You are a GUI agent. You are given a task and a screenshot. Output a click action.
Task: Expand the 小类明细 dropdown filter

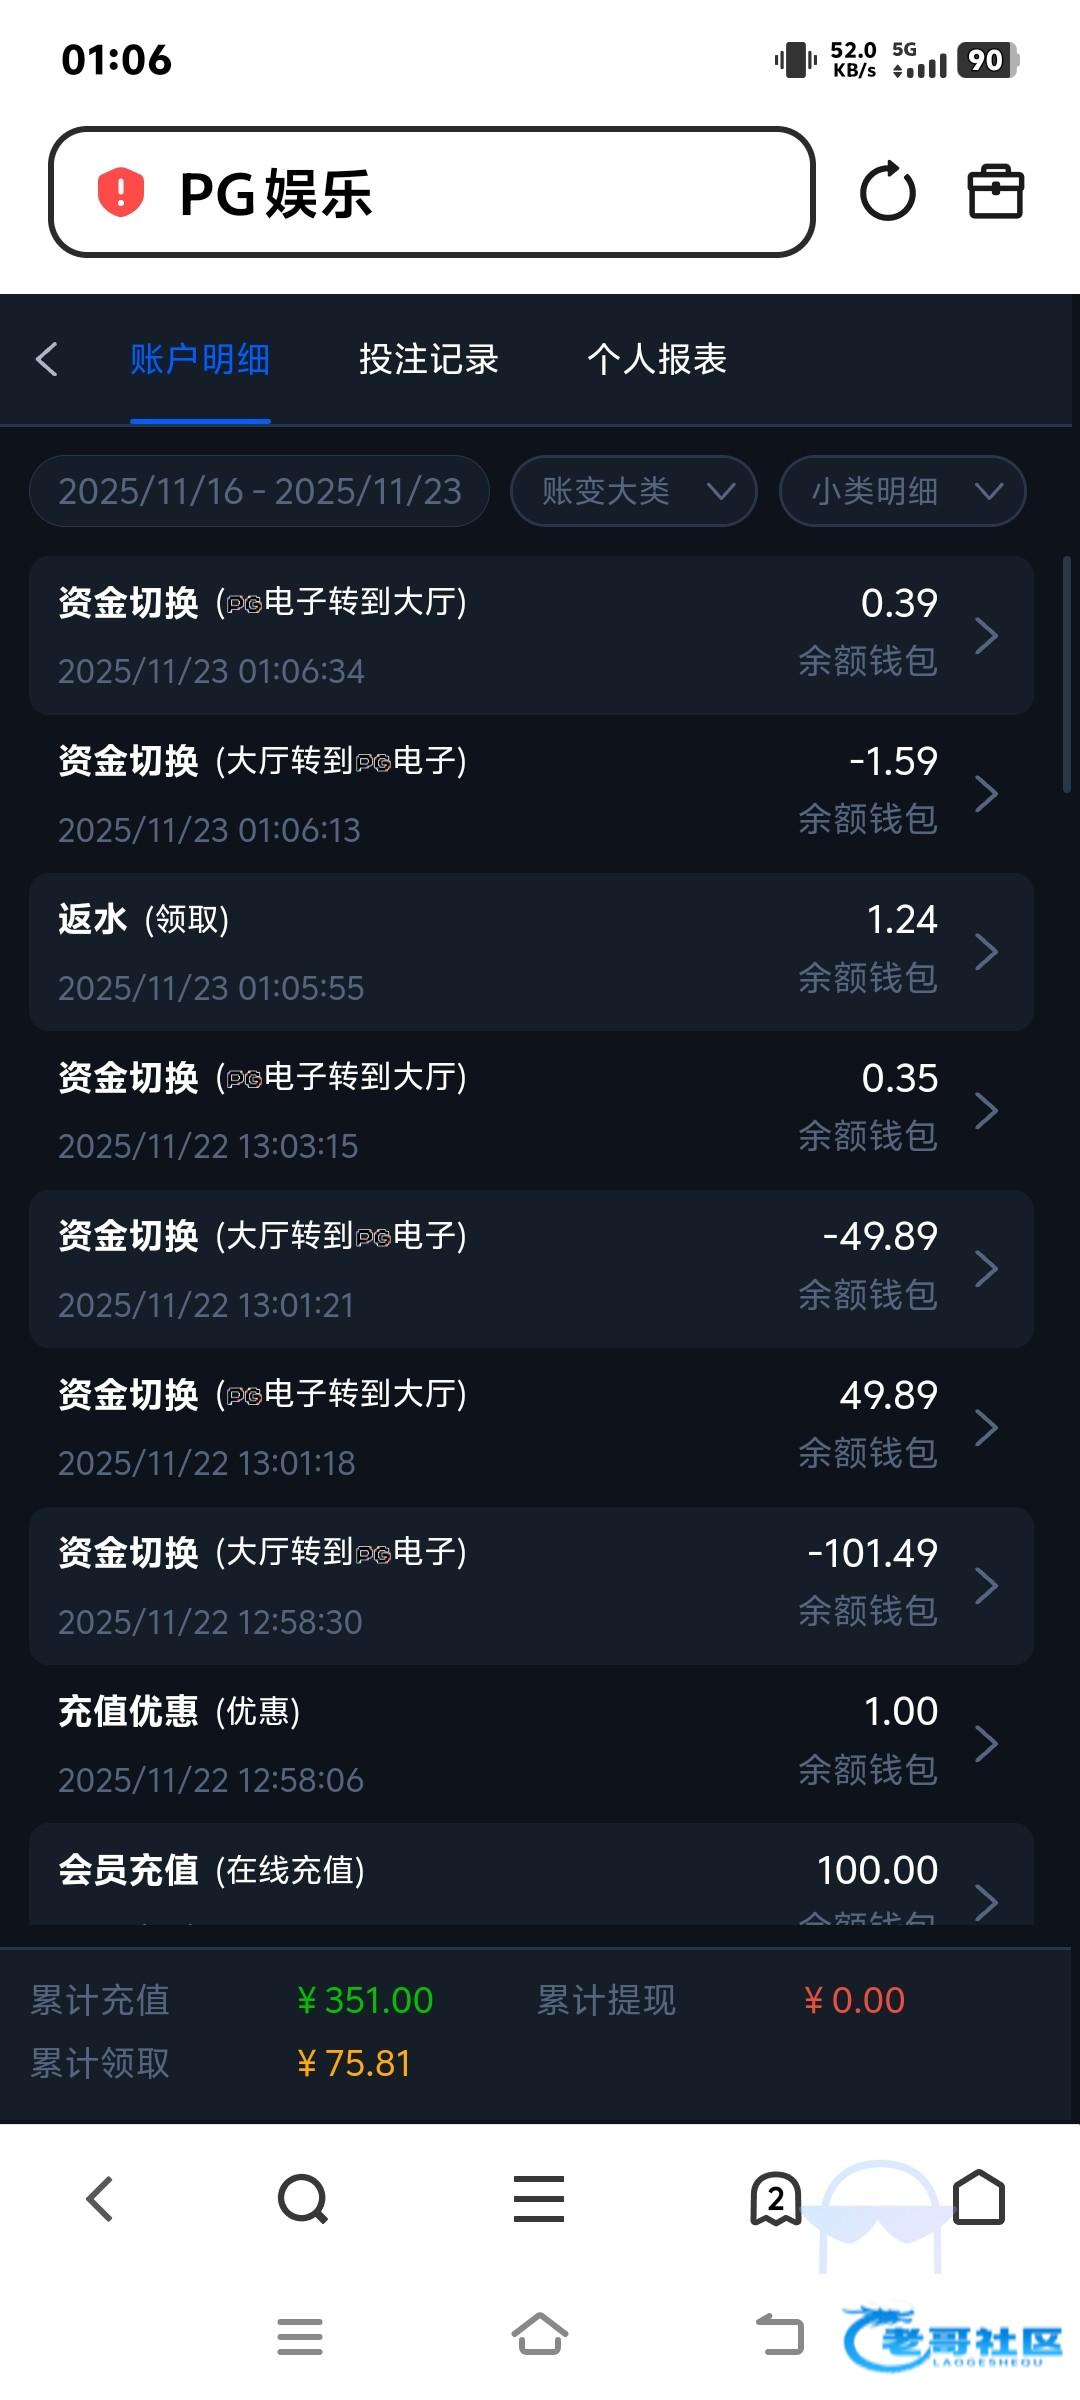coord(902,491)
